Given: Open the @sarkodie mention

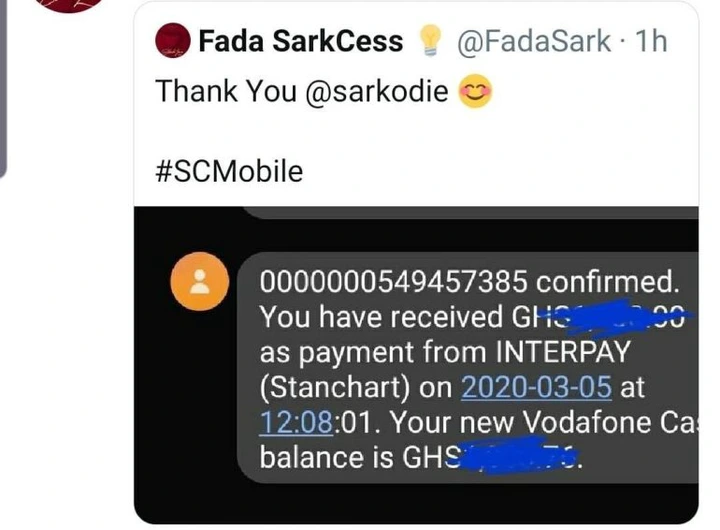Looking at the screenshot, I should [x=377, y=90].
